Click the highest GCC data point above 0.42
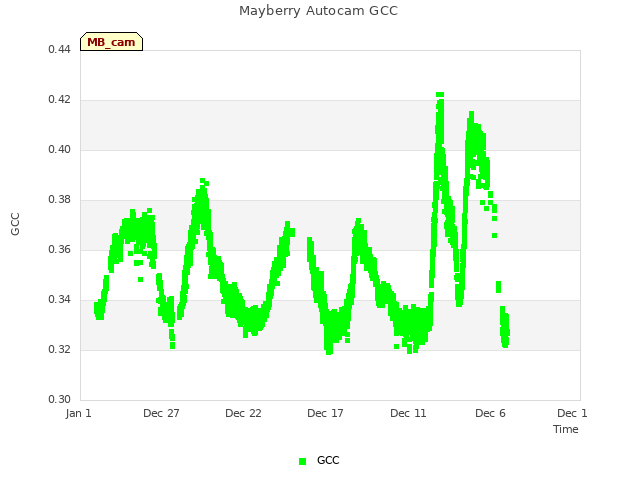The image size is (640, 480). pos(440,95)
